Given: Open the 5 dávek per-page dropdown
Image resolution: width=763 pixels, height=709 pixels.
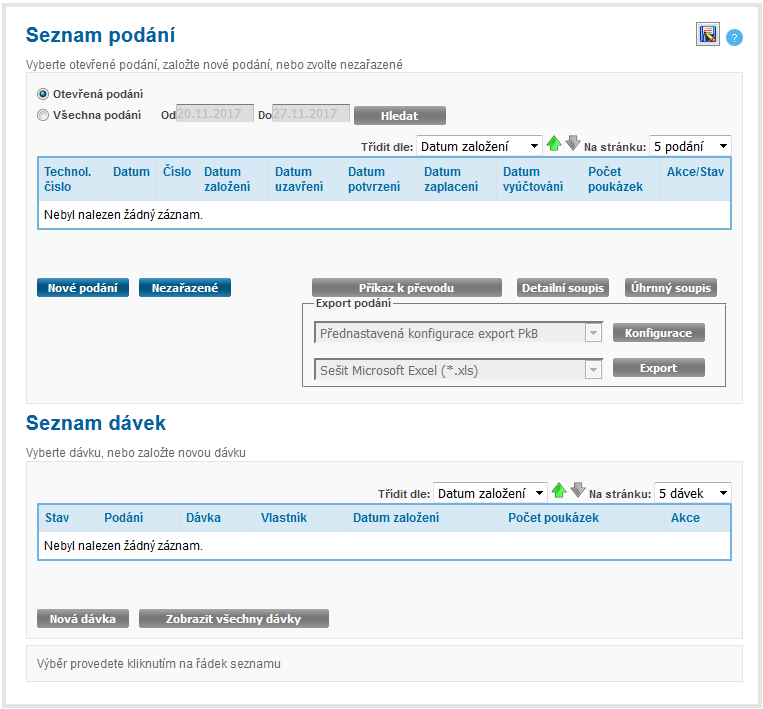Looking at the screenshot, I should (692, 493).
